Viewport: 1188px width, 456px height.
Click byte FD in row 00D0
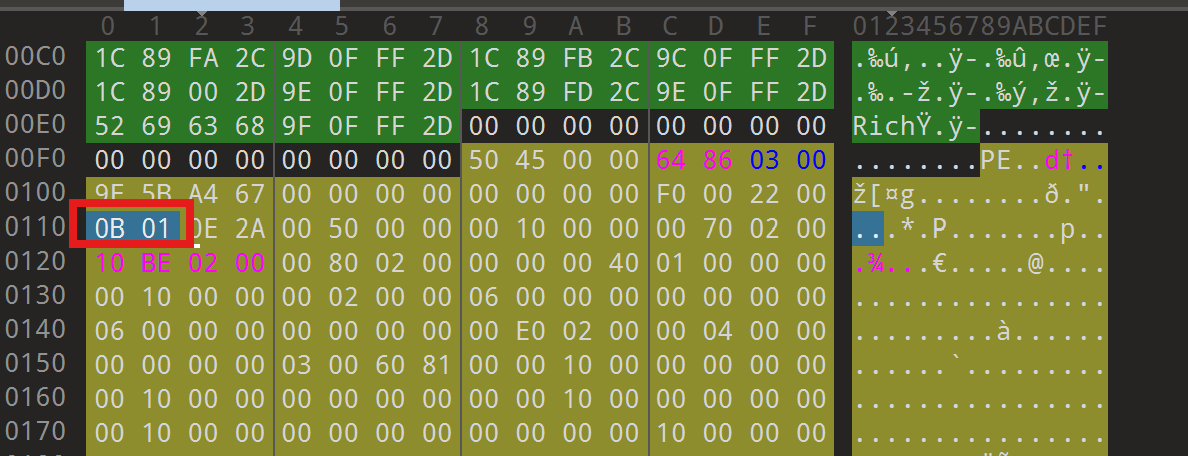[576, 92]
